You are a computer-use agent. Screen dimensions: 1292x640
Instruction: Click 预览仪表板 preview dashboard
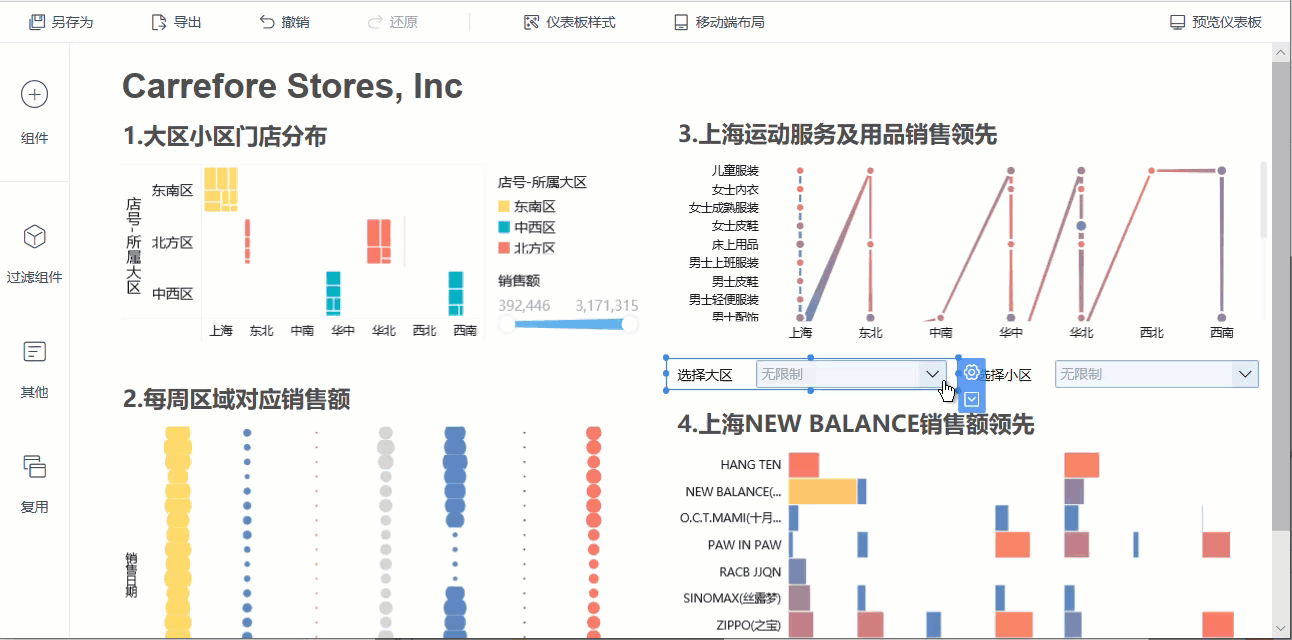pos(1216,22)
